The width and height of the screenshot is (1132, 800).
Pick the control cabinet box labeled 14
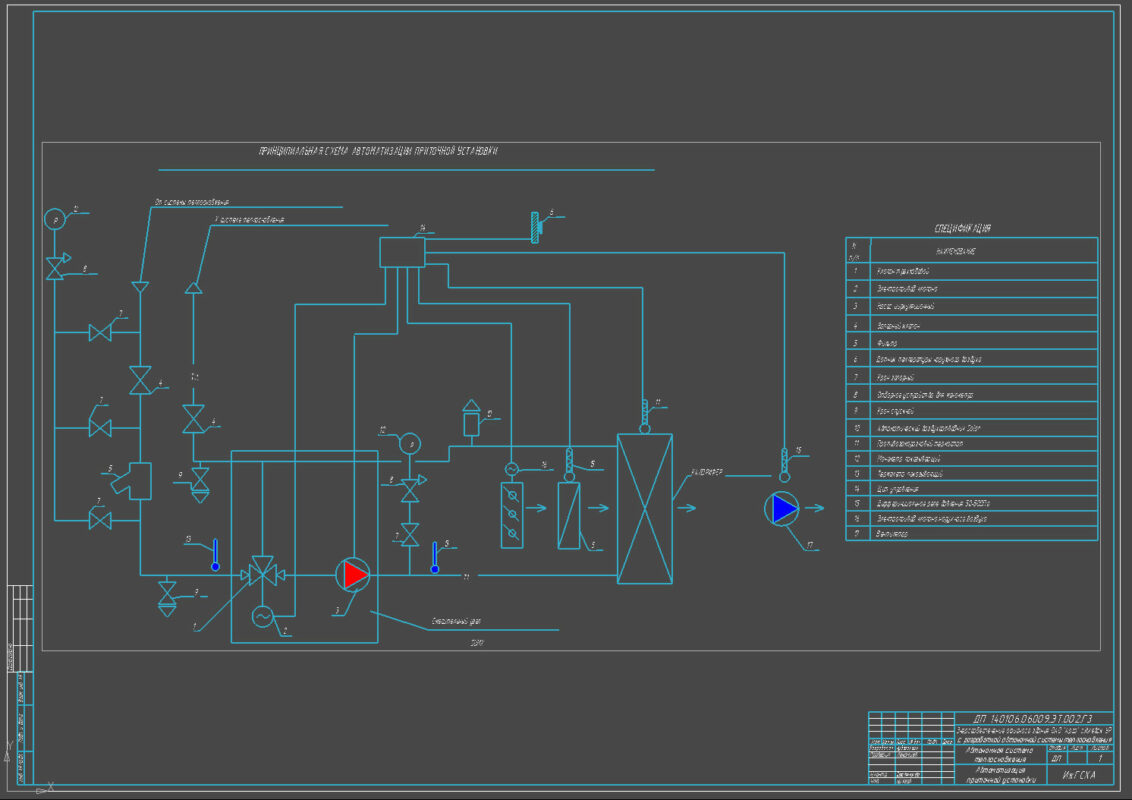[x=402, y=253]
